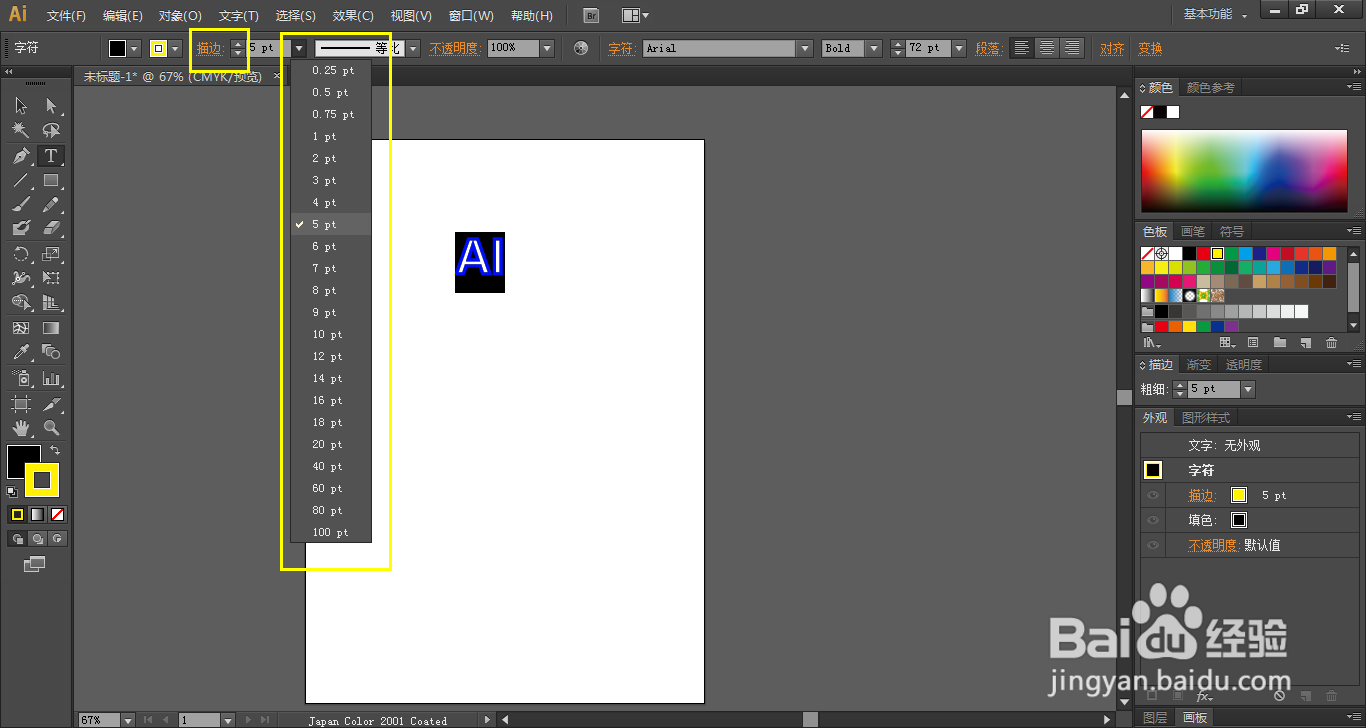Open the 文字(T) menu
The height and width of the screenshot is (728, 1366).
click(239, 16)
